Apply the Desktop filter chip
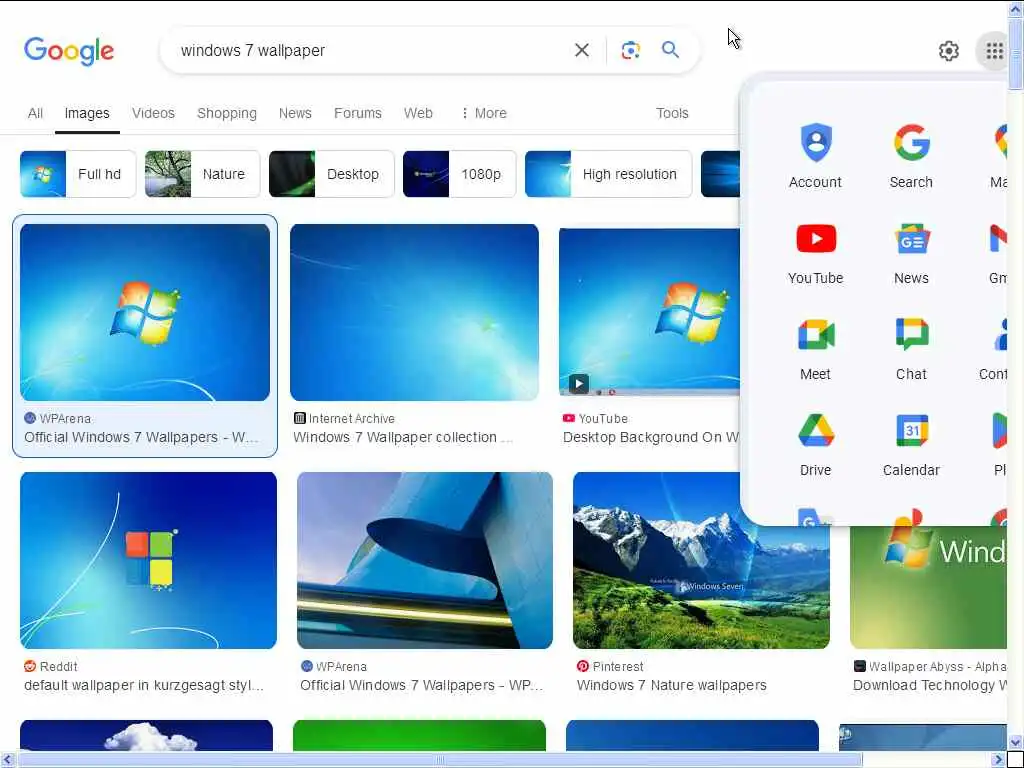The height and width of the screenshot is (768, 1024). pyautogui.click(x=332, y=174)
